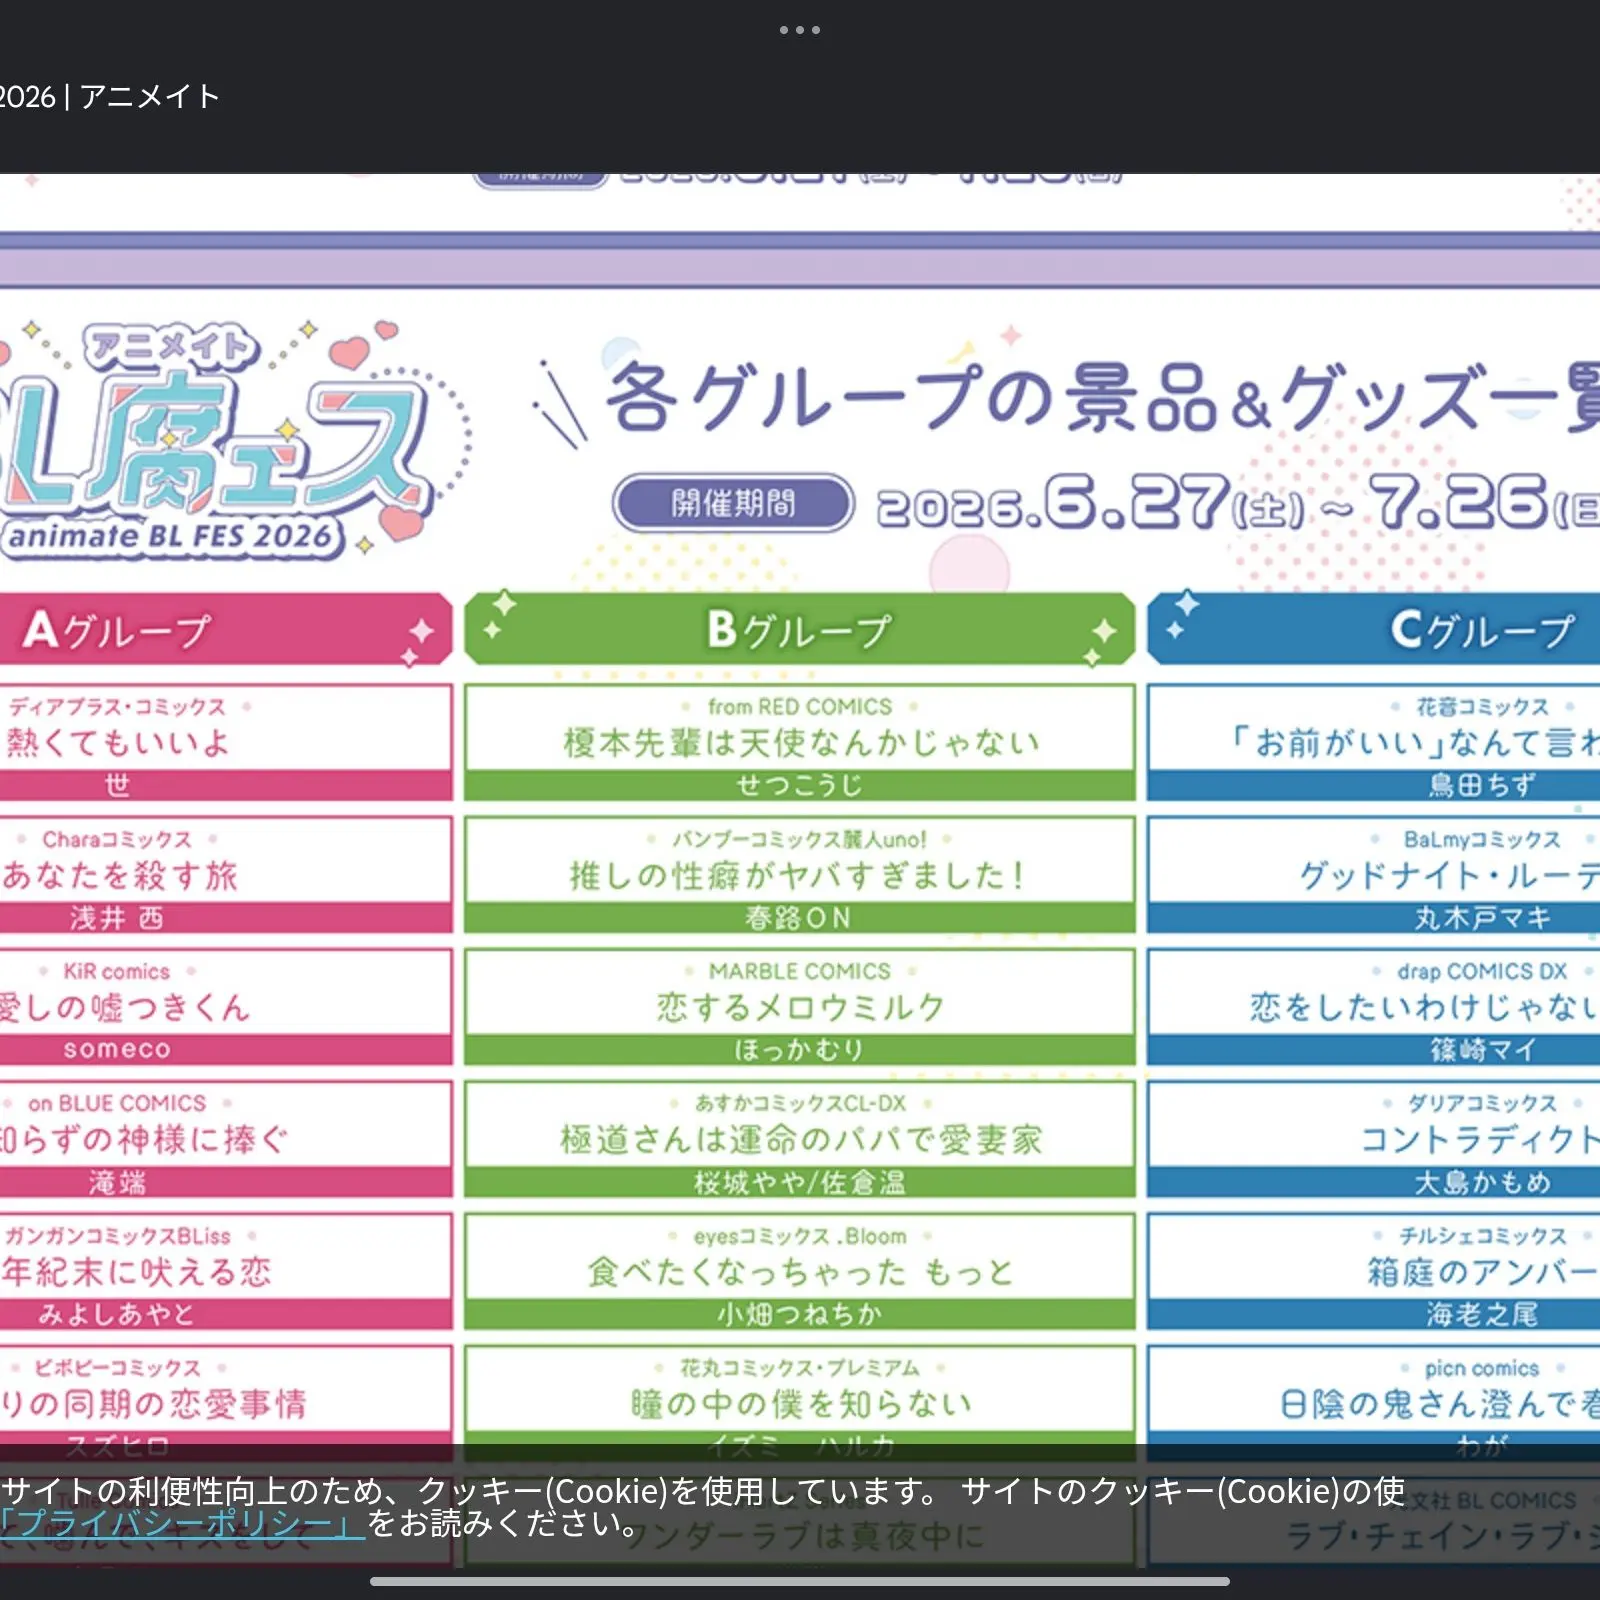The width and height of the screenshot is (1600, 1600).
Task: Click the page title アニメイト
Action: [150, 96]
